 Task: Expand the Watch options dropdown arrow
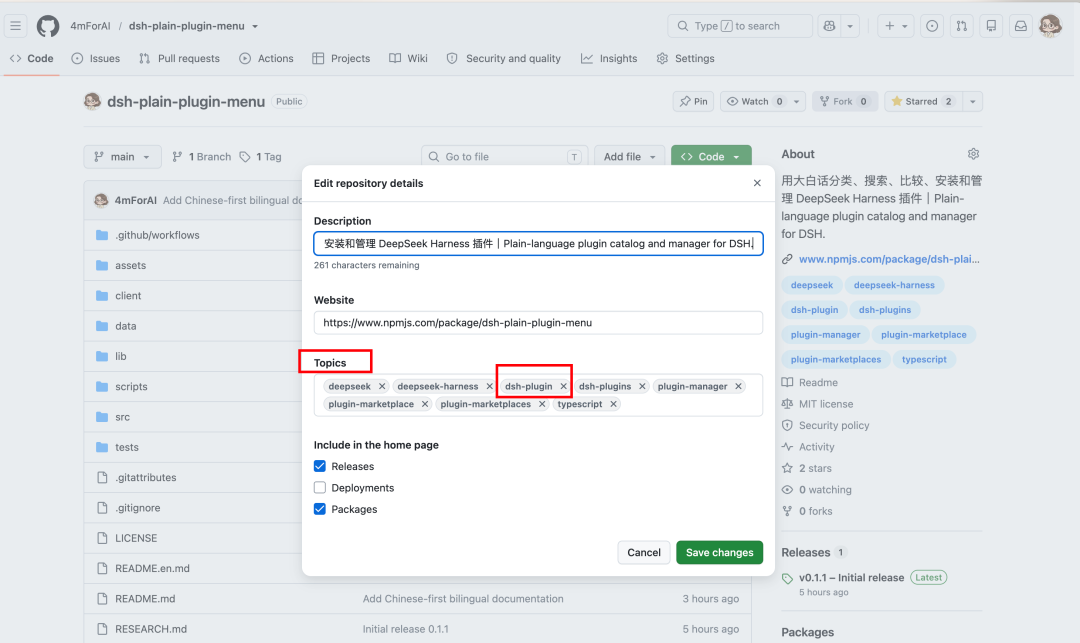coord(797,101)
